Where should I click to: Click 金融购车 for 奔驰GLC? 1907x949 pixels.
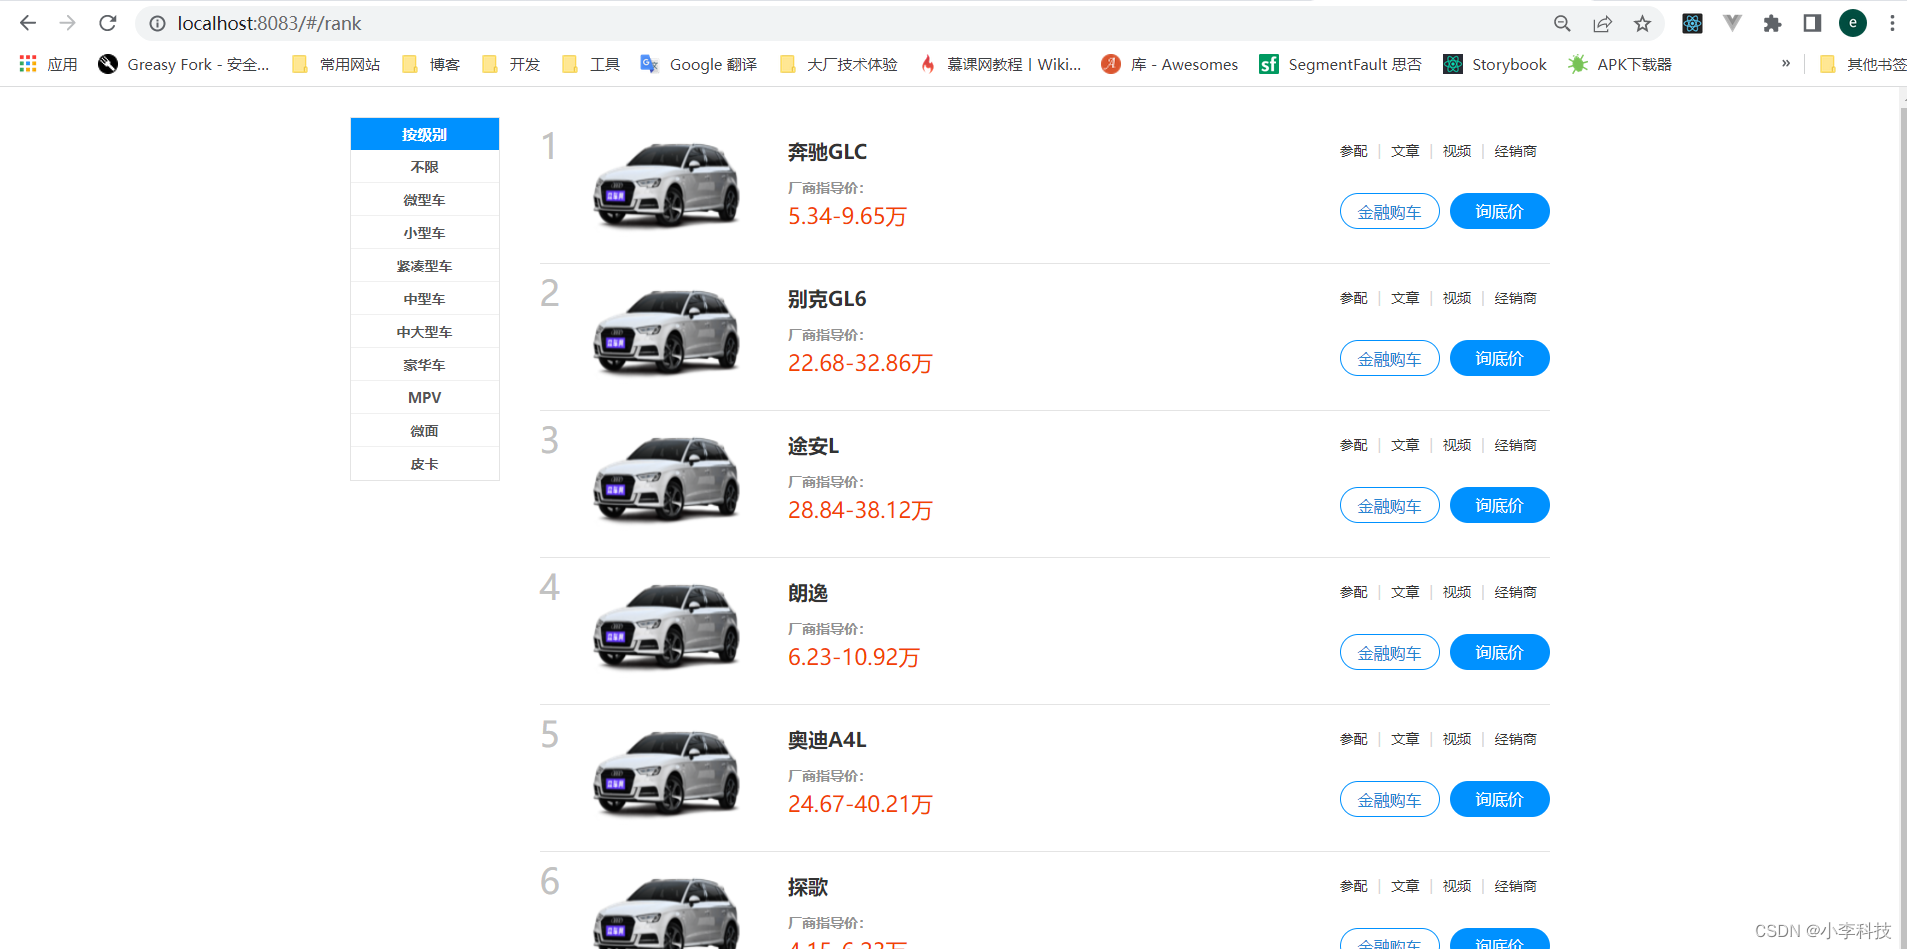click(x=1390, y=211)
